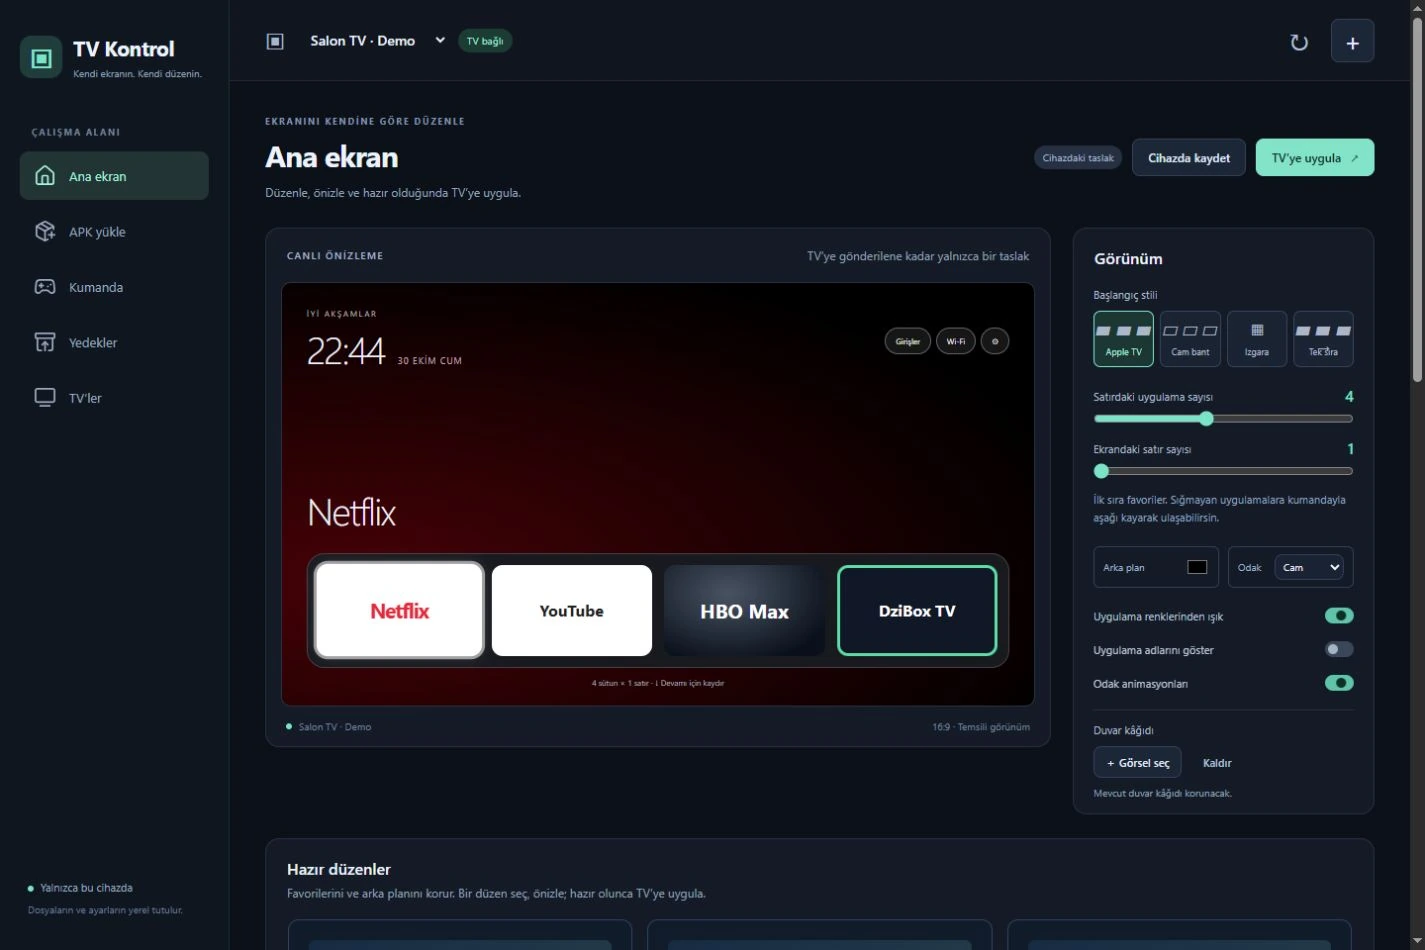1425x950 pixels.
Task: Click the TV bağlı status badge
Action: (x=485, y=41)
